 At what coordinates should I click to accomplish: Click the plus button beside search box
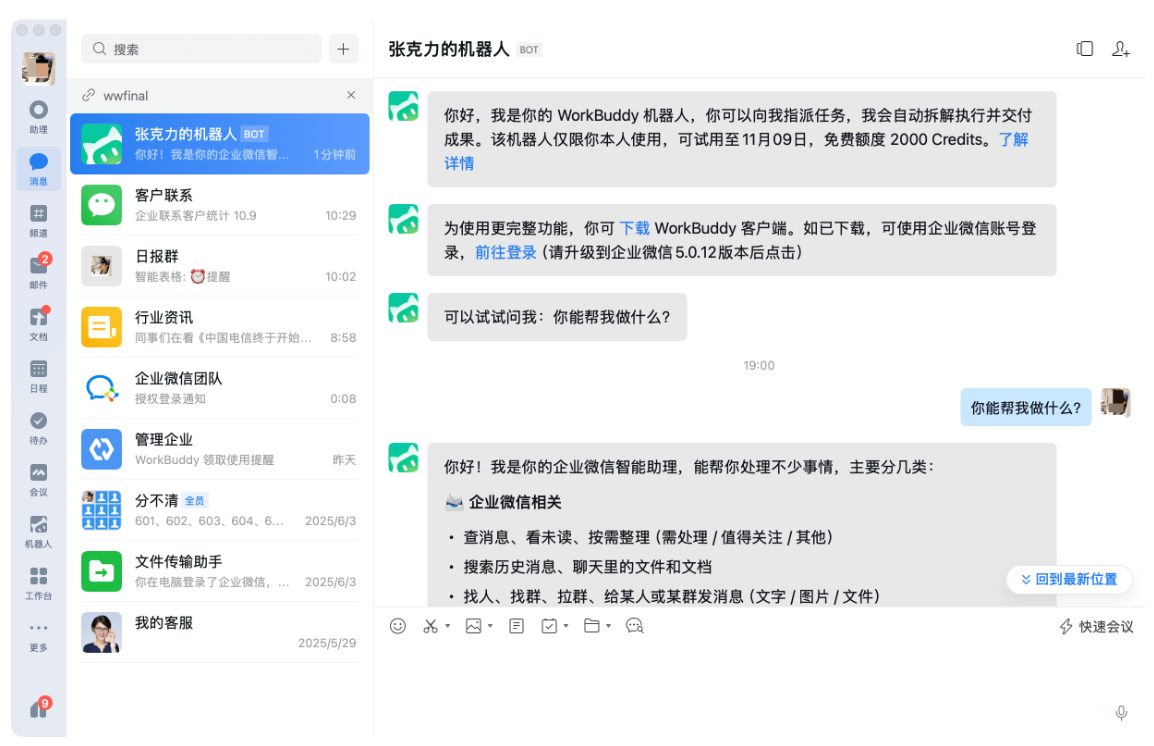(x=343, y=49)
